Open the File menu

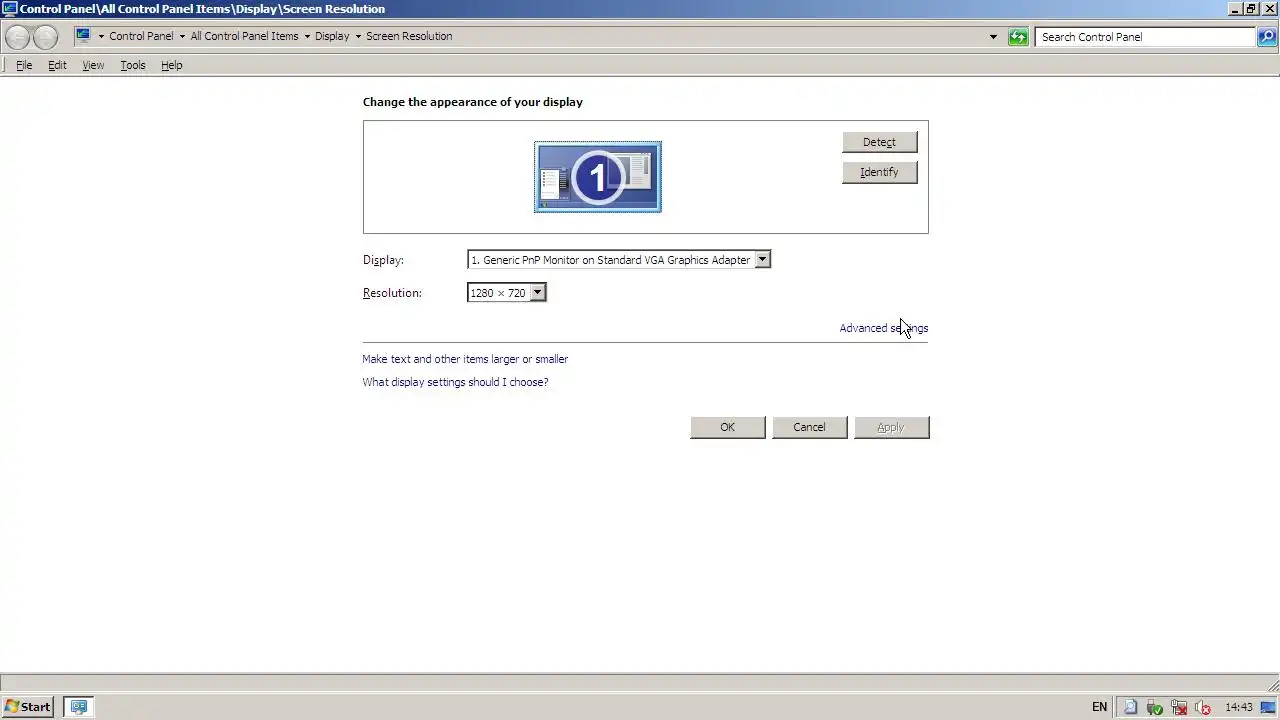click(24, 65)
